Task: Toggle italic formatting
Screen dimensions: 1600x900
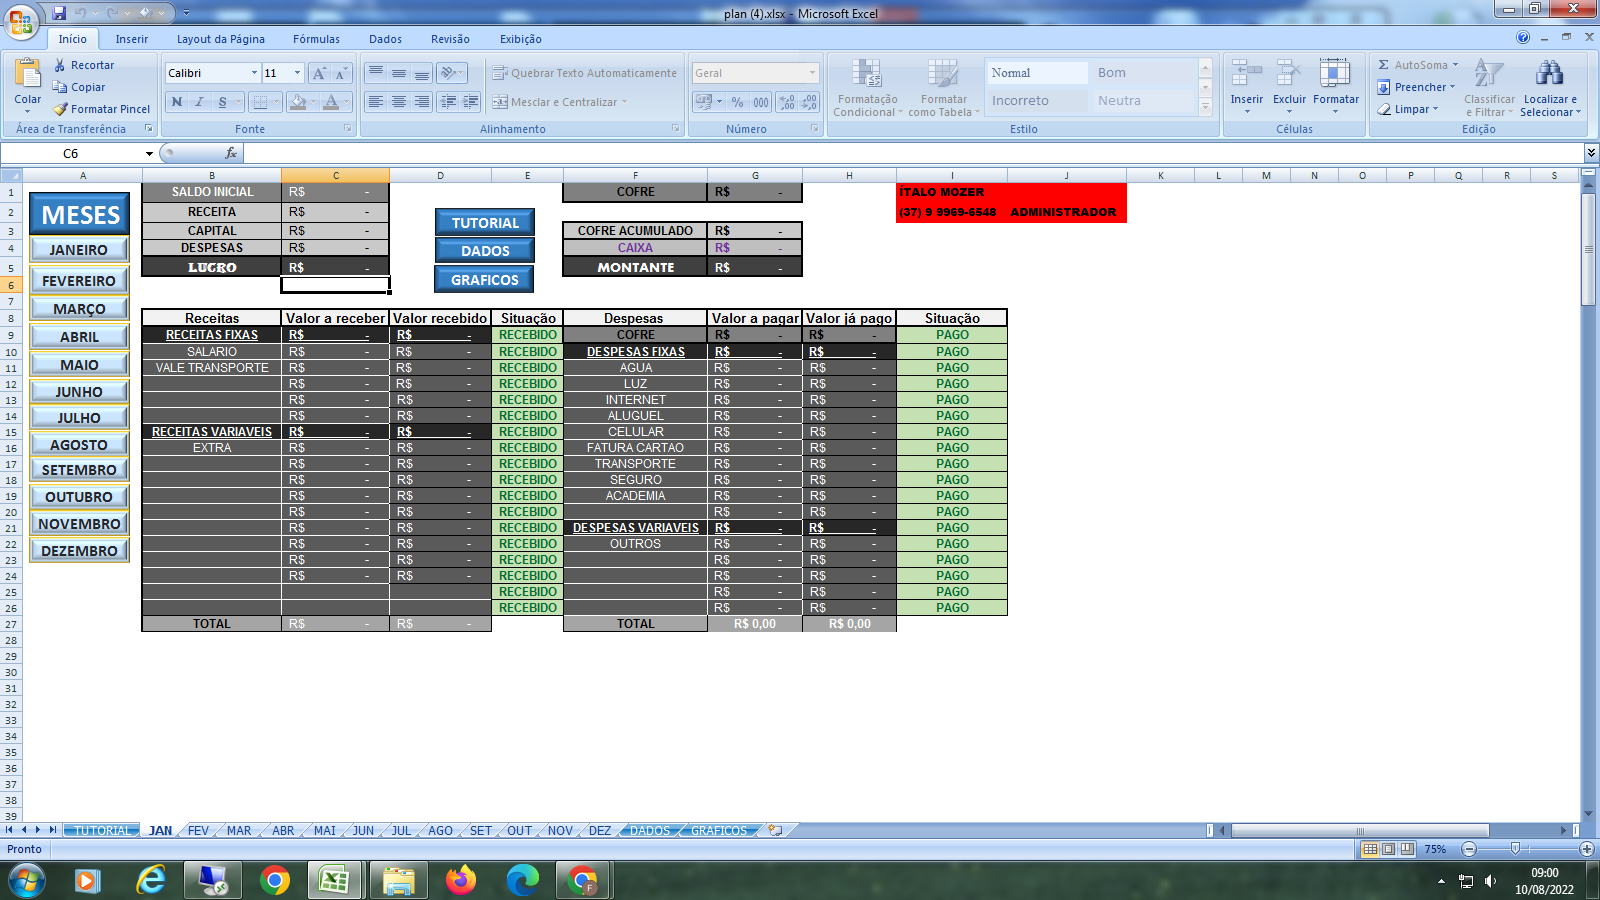Action: pos(199,102)
